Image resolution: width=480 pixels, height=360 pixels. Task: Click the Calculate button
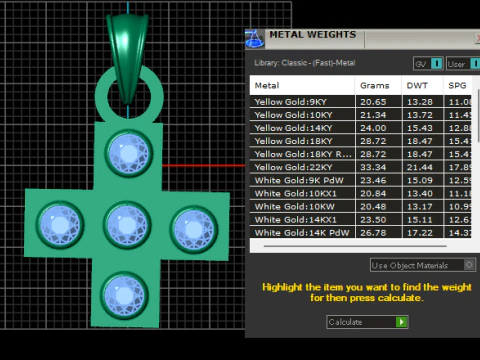367,322
